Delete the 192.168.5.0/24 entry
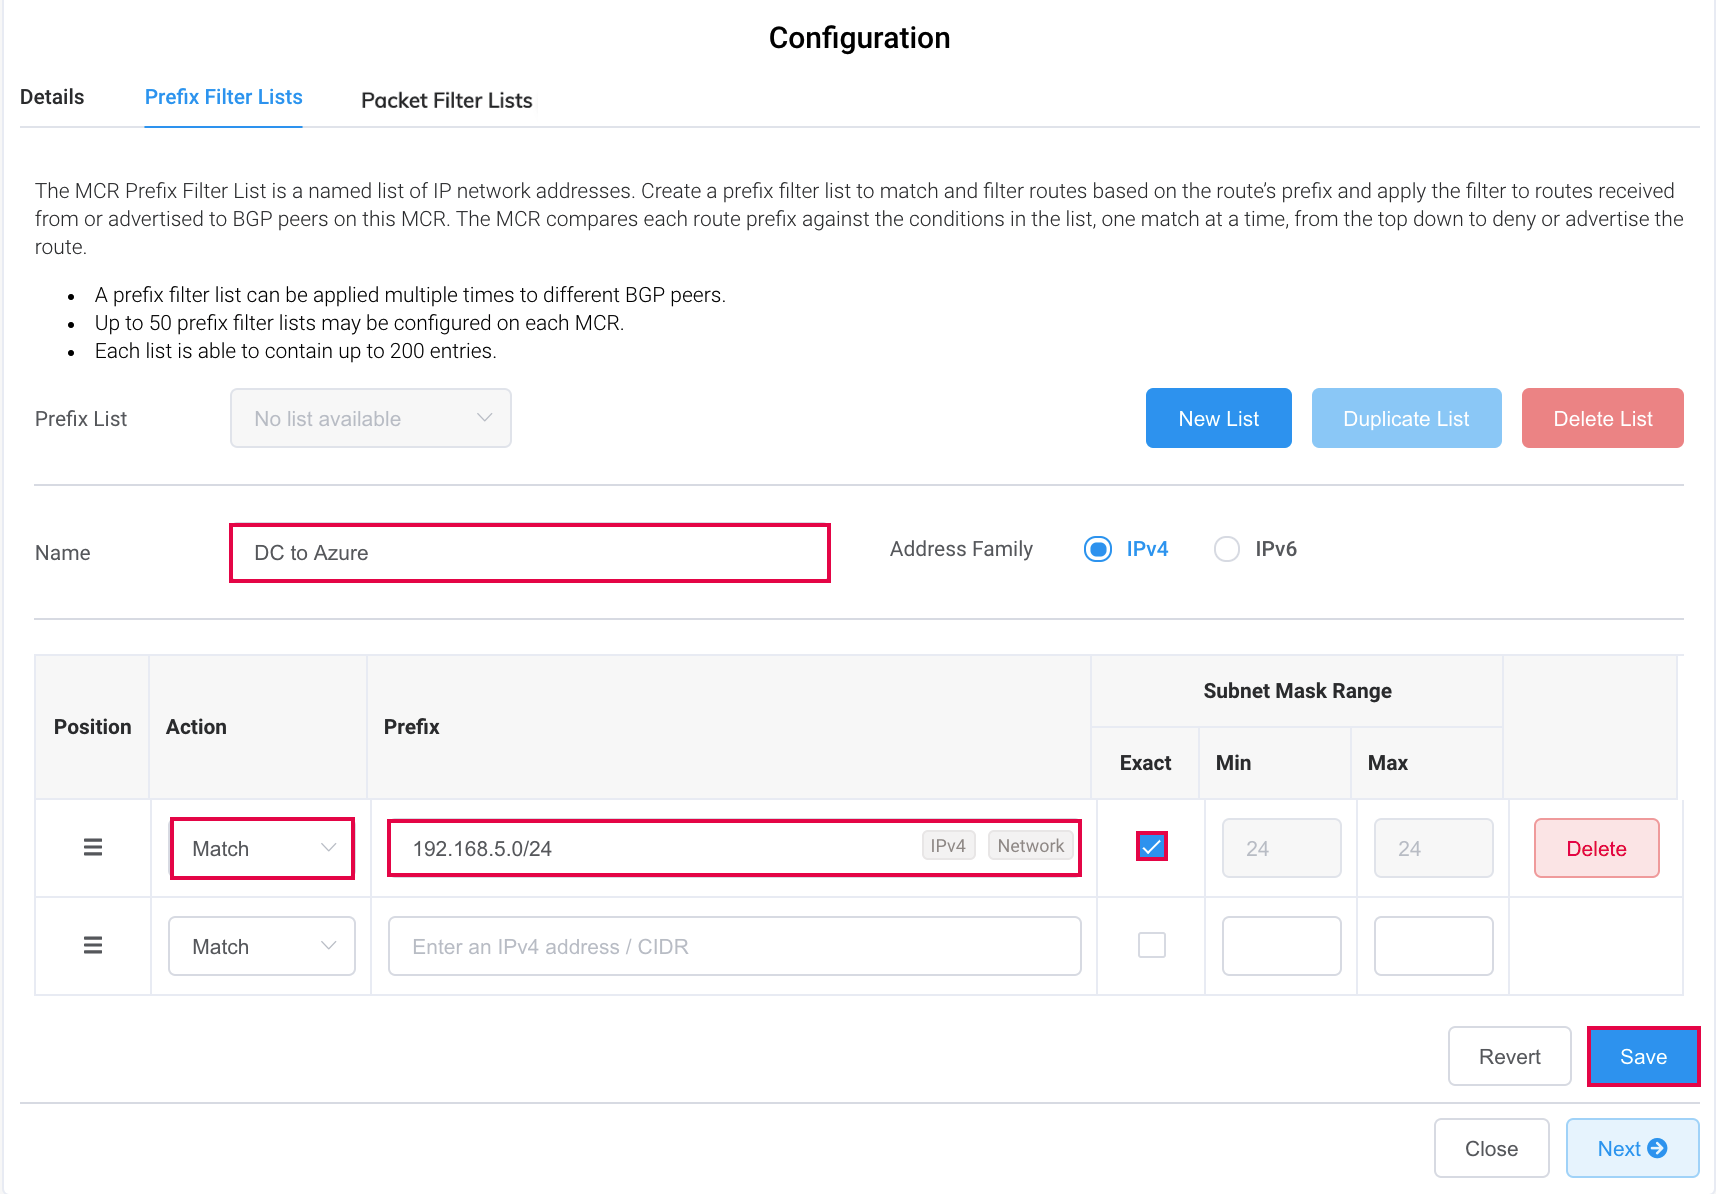1716x1194 pixels. click(1596, 847)
